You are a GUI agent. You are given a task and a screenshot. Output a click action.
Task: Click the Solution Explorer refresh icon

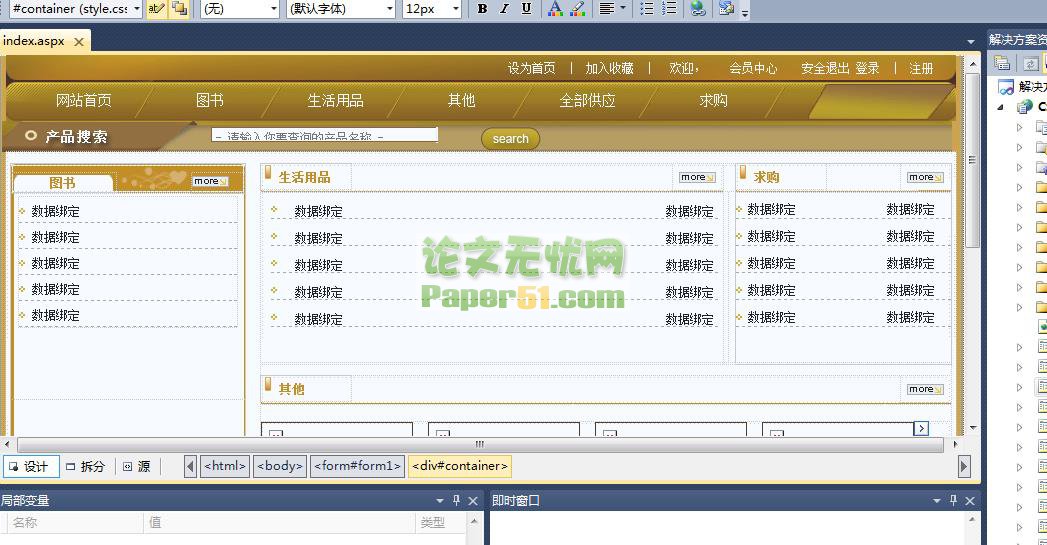1030,63
